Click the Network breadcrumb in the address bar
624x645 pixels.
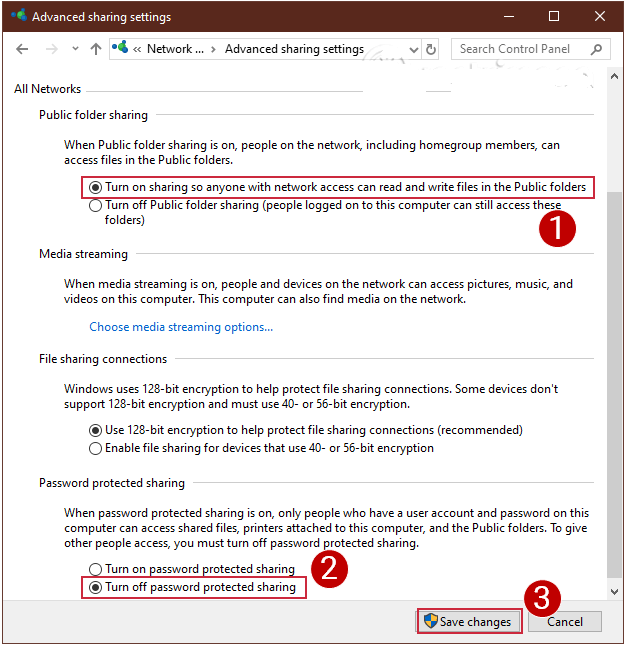coord(175,49)
